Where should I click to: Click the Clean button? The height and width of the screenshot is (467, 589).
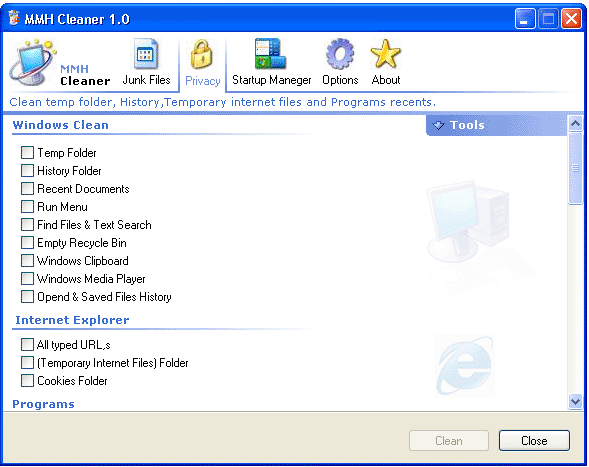click(449, 441)
